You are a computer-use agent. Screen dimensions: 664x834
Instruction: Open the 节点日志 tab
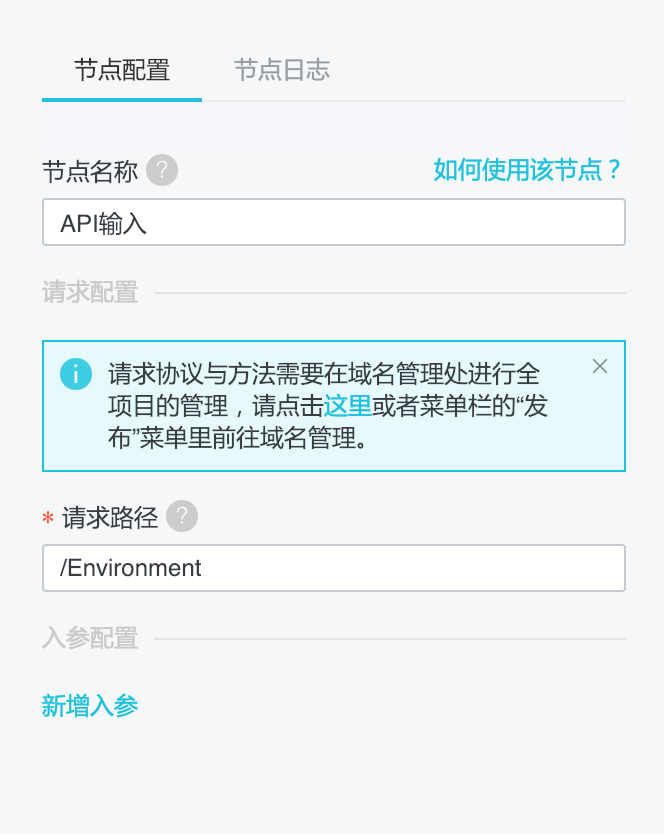coord(282,70)
